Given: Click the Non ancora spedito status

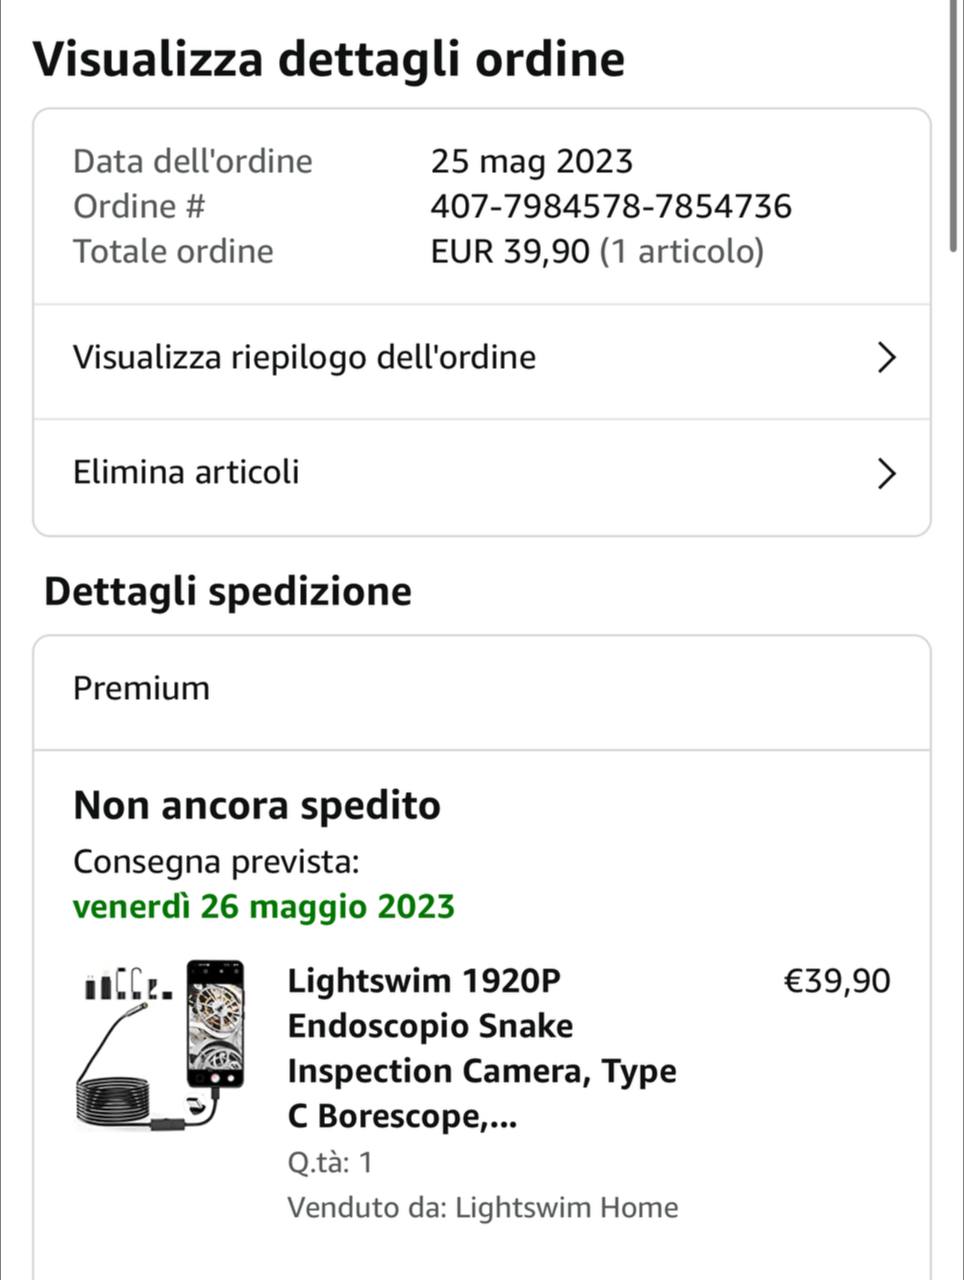Looking at the screenshot, I should click(257, 805).
